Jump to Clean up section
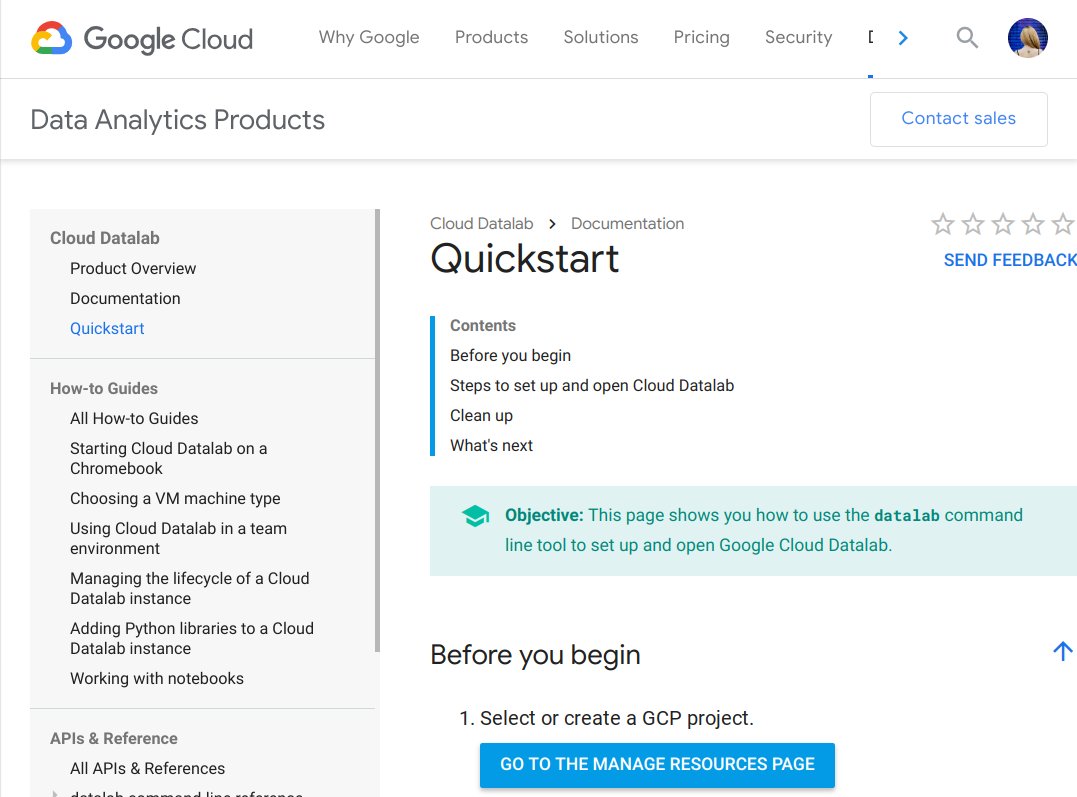Image resolution: width=1077 pixels, height=797 pixels. (x=481, y=416)
